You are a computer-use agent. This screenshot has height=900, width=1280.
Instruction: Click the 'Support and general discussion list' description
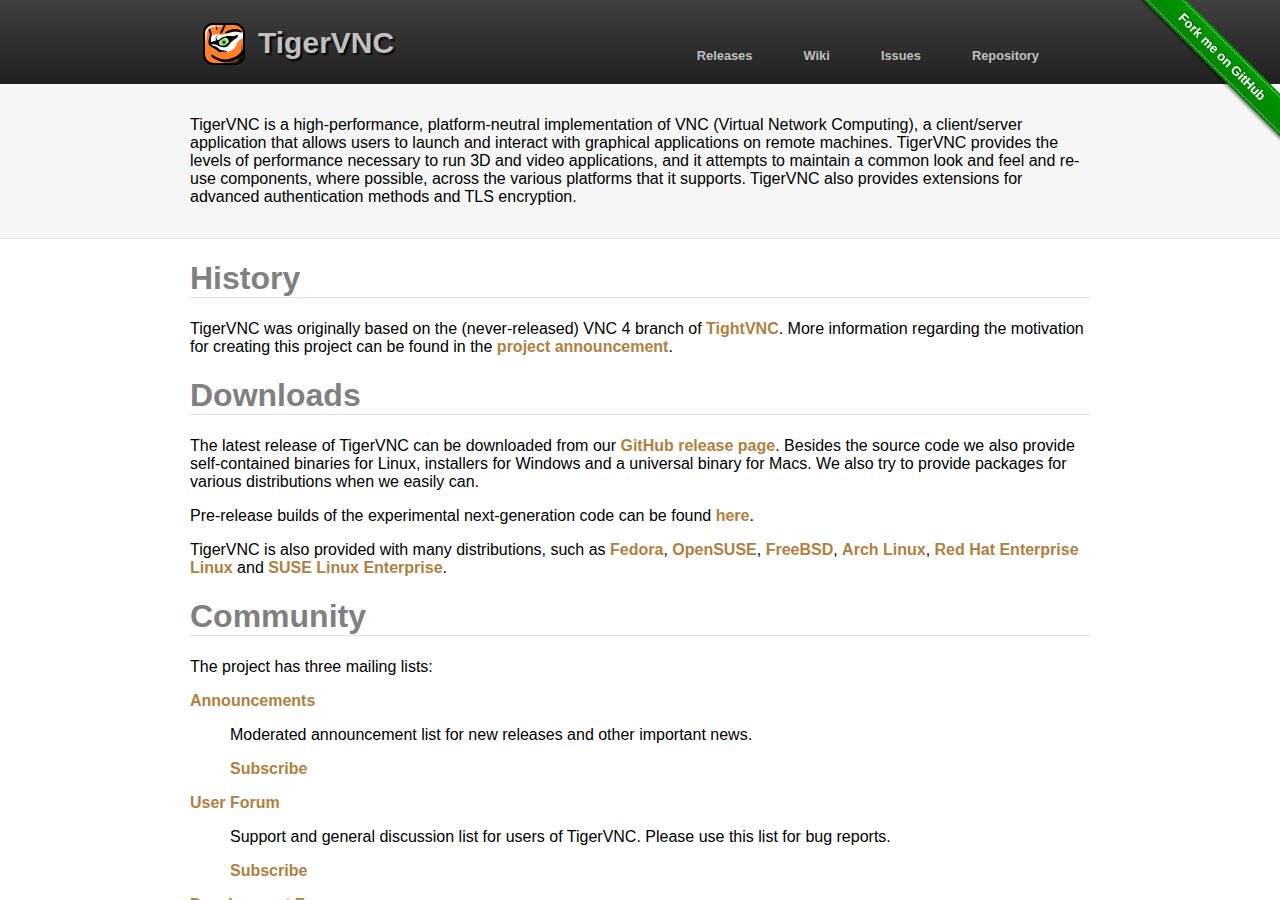(x=560, y=836)
